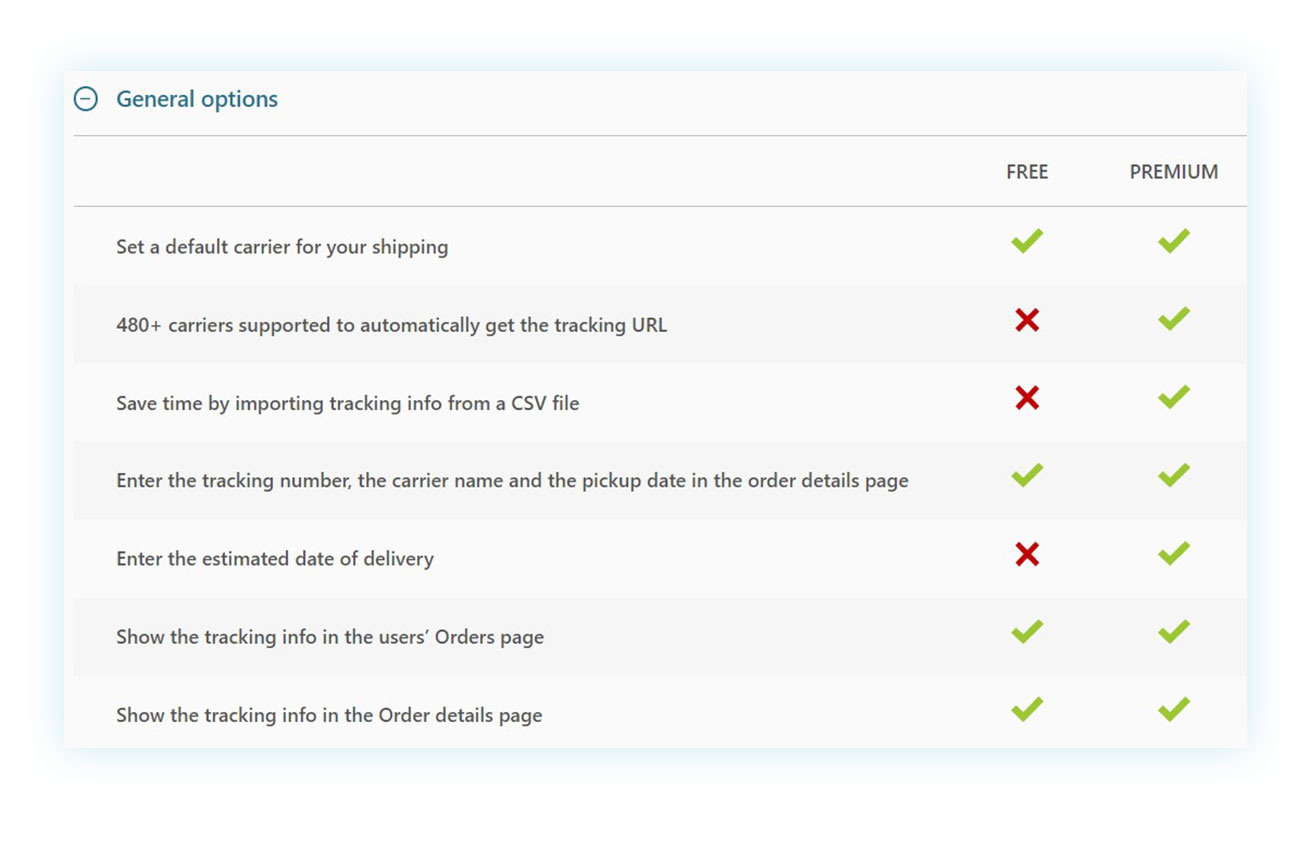Image resolution: width=1300 pixels, height=845 pixels.
Task: Click the Save time importing tracking info row
Action: pyautogui.click(x=346, y=403)
